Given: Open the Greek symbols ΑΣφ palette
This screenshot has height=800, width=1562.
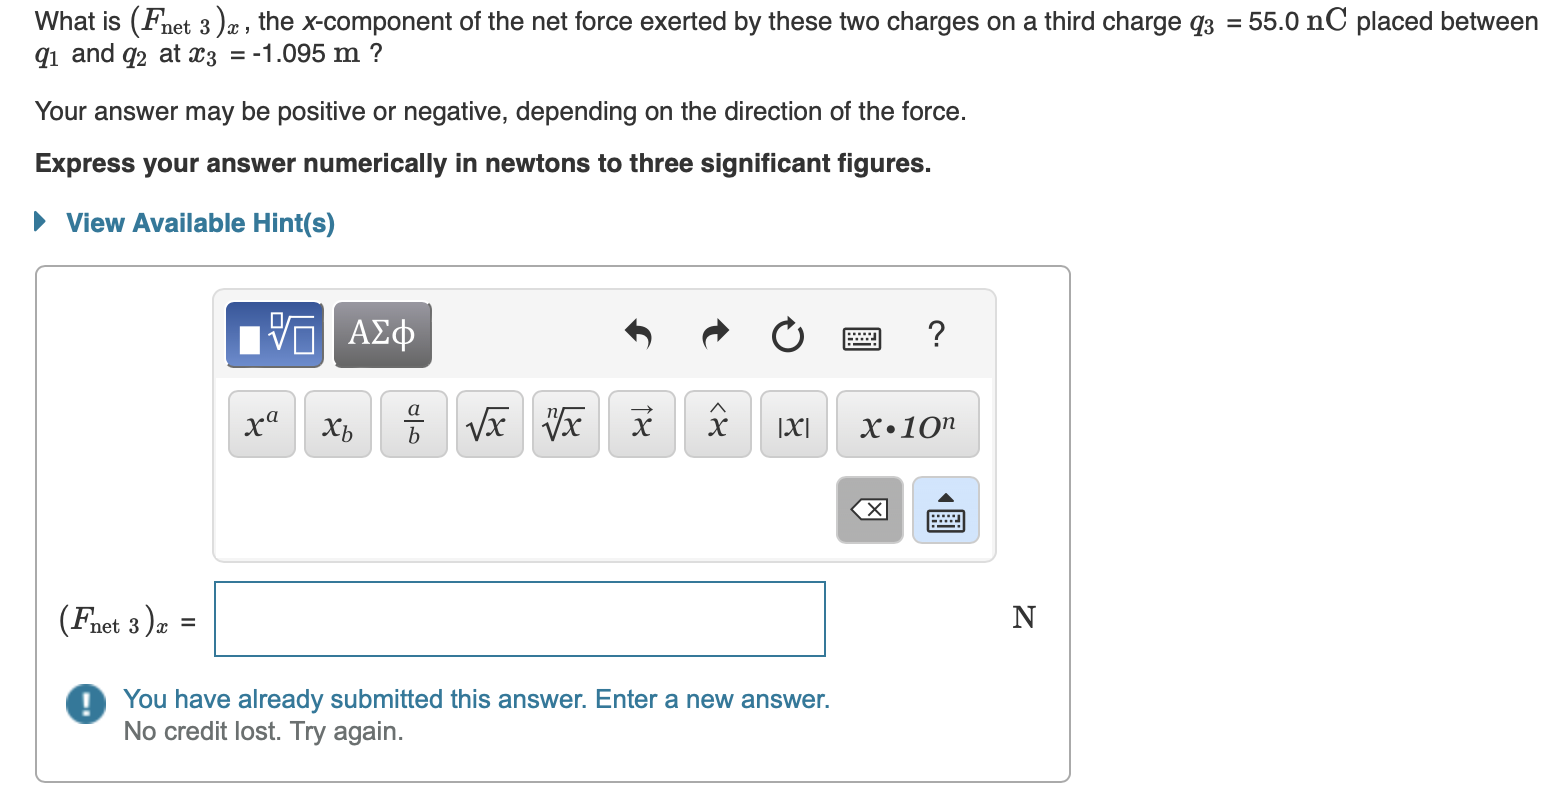Looking at the screenshot, I should point(382,335).
